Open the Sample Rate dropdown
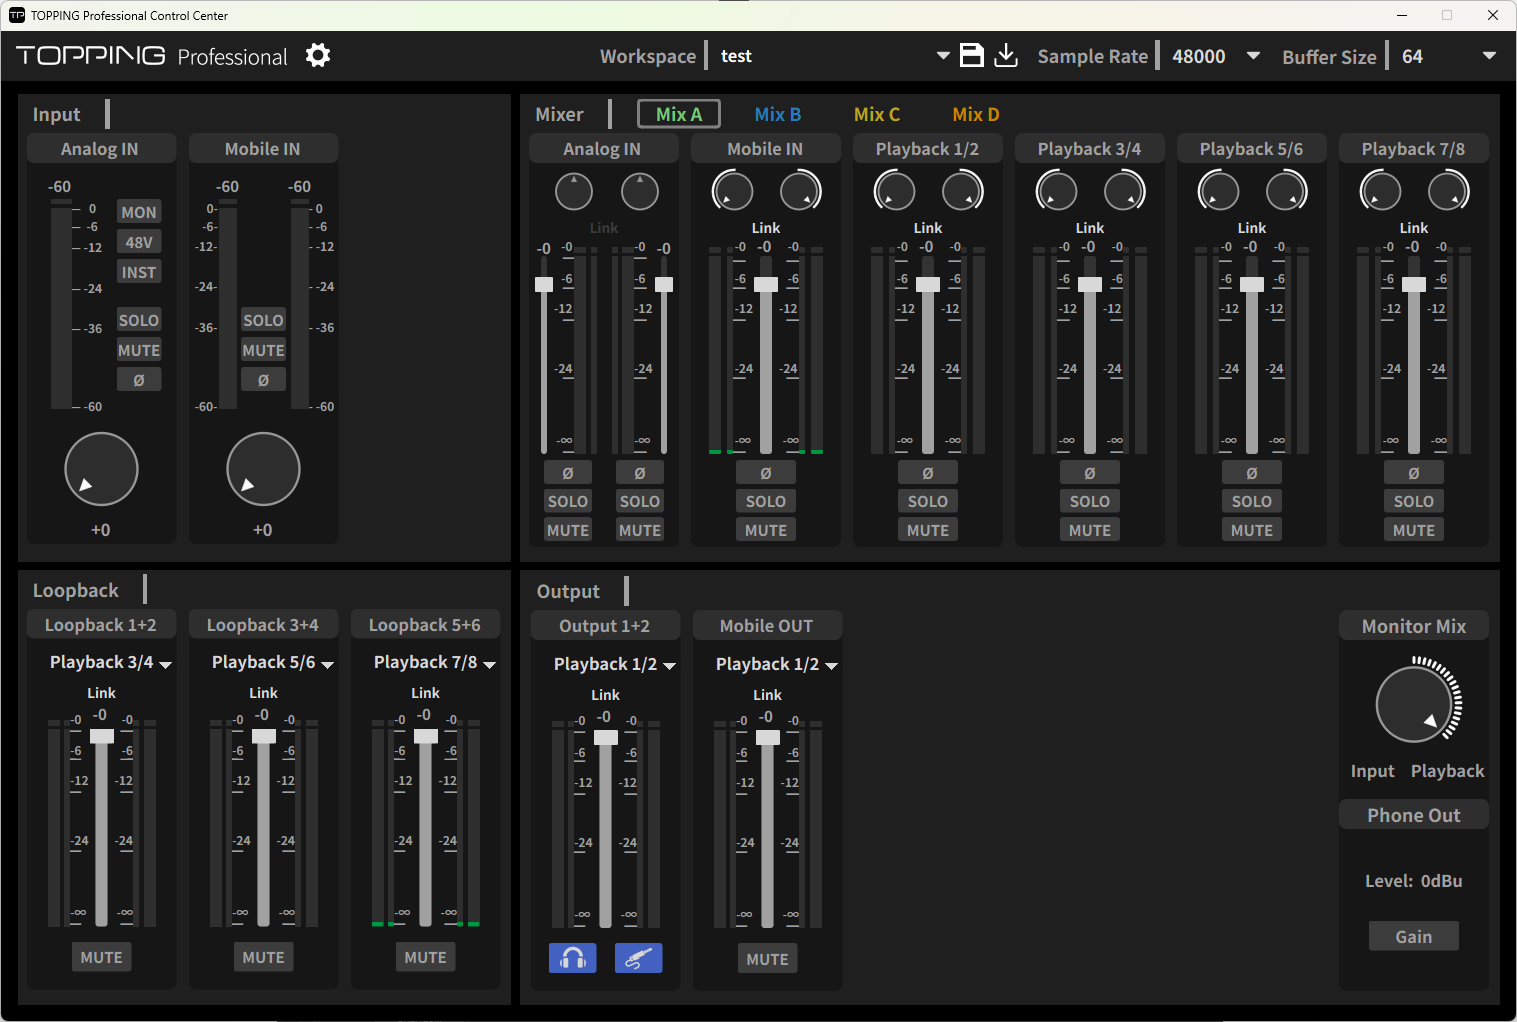Screen dimensions: 1517x1022 pos(1253,56)
